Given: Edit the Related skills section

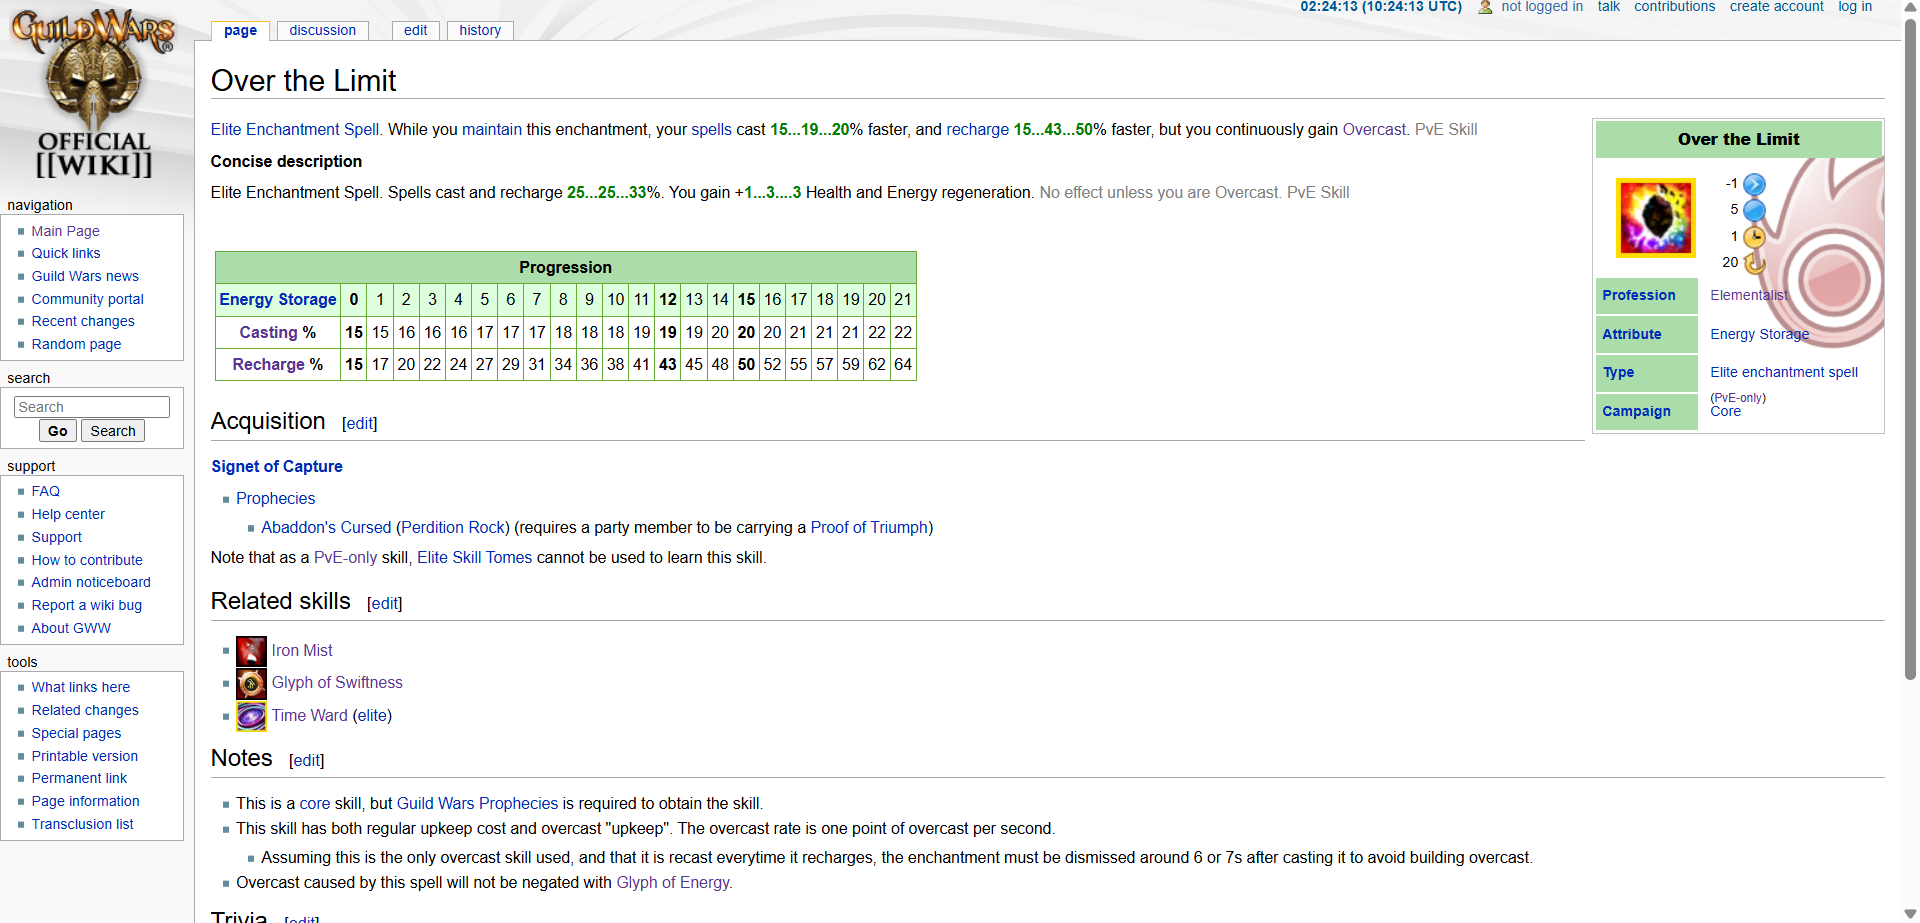Looking at the screenshot, I should (x=384, y=604).
